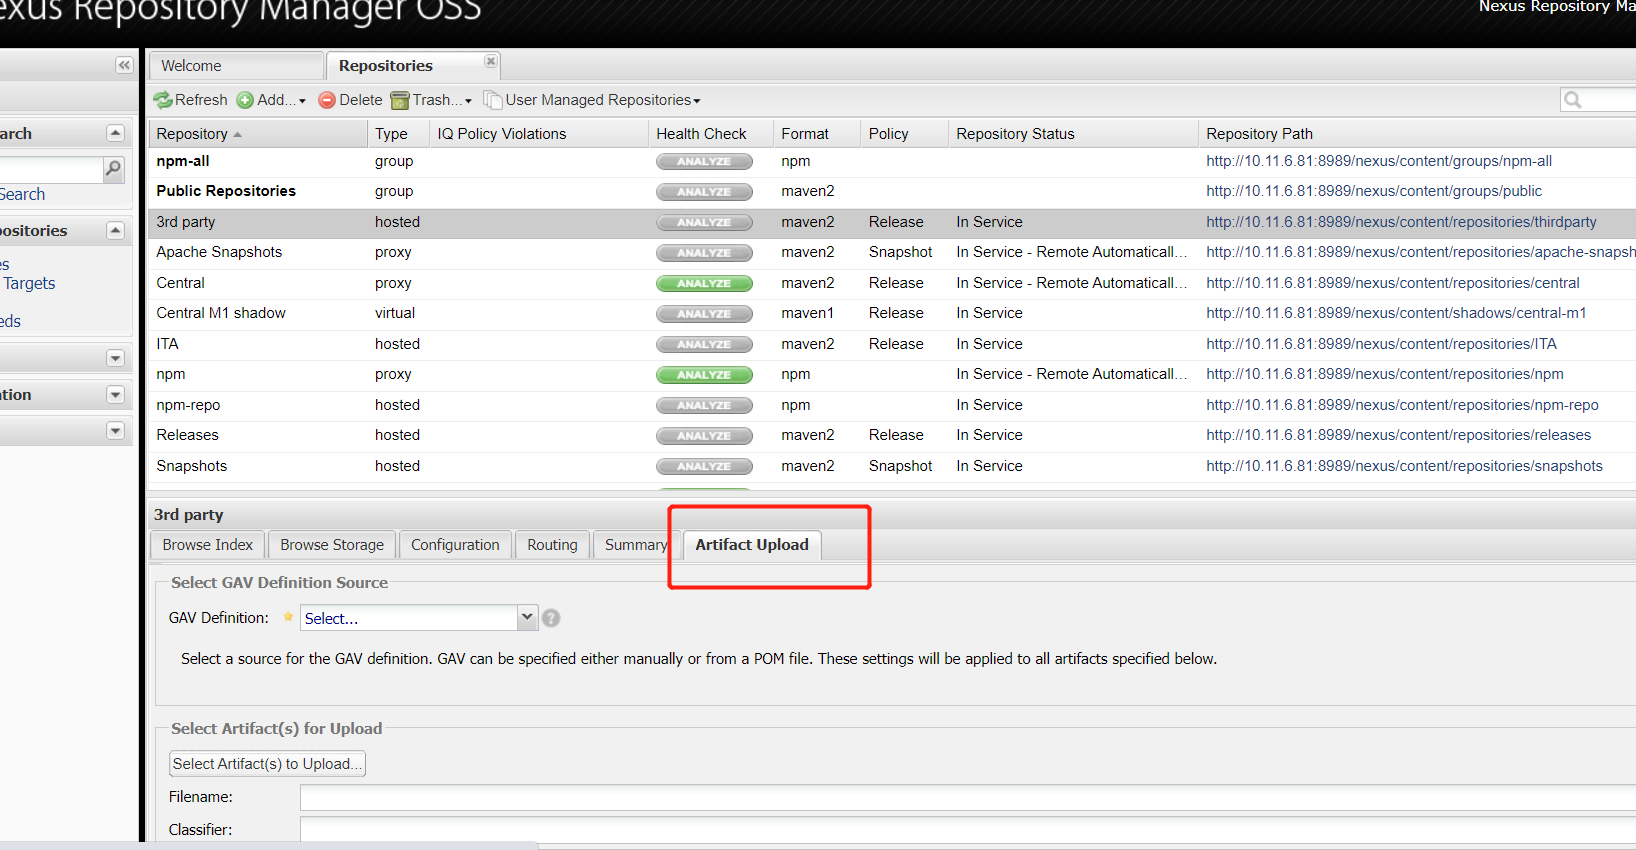Click Analyze button for Central M1 shadow
This screenshot has width=1636, height=850.
(x=704, y=314)
